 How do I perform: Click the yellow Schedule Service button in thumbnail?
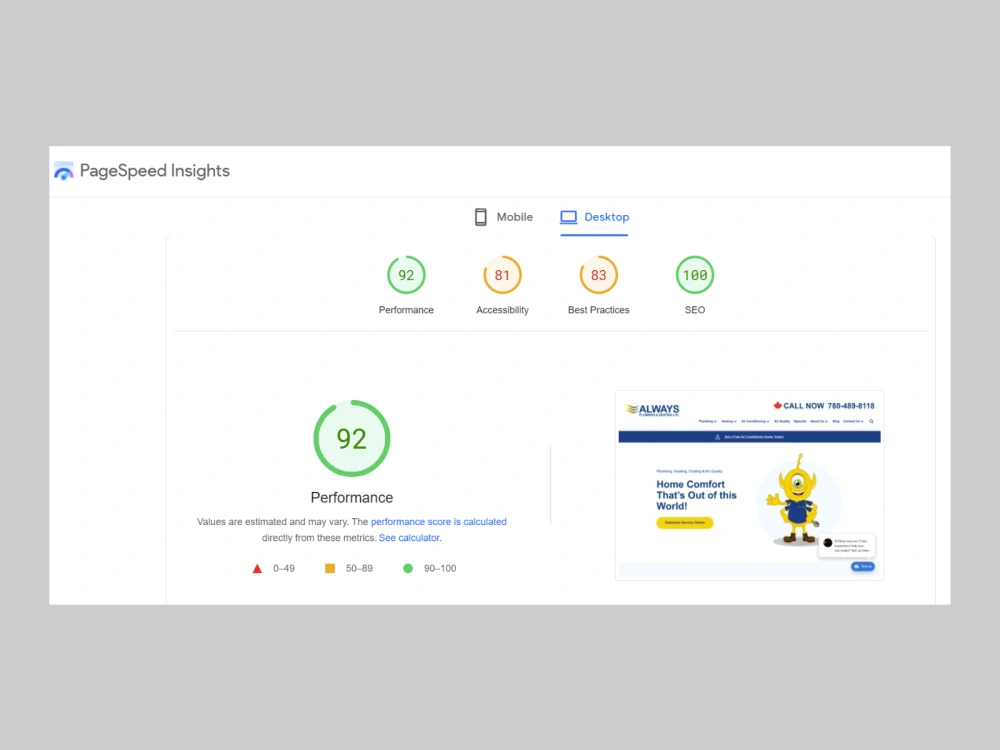685,523
